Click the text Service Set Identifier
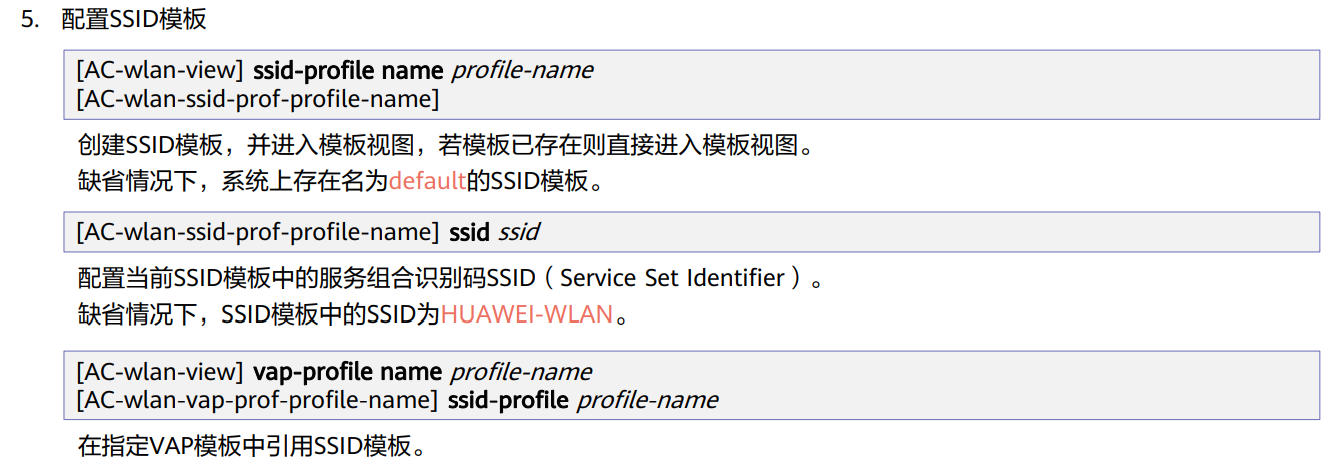The height and width of the screenshot is (466, 1338). point(672,278)
